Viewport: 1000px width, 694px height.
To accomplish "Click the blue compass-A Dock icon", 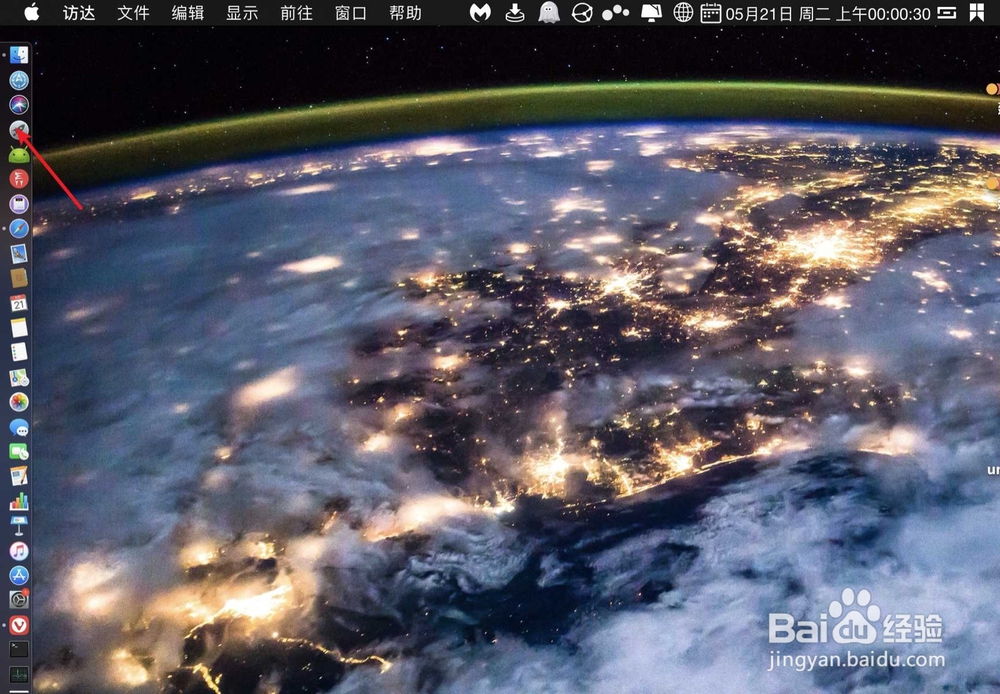I will coord(19,80).
